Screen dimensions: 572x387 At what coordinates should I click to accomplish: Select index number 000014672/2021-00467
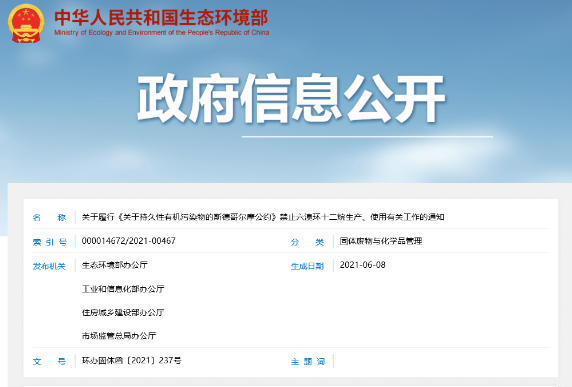tap(128, 241)
